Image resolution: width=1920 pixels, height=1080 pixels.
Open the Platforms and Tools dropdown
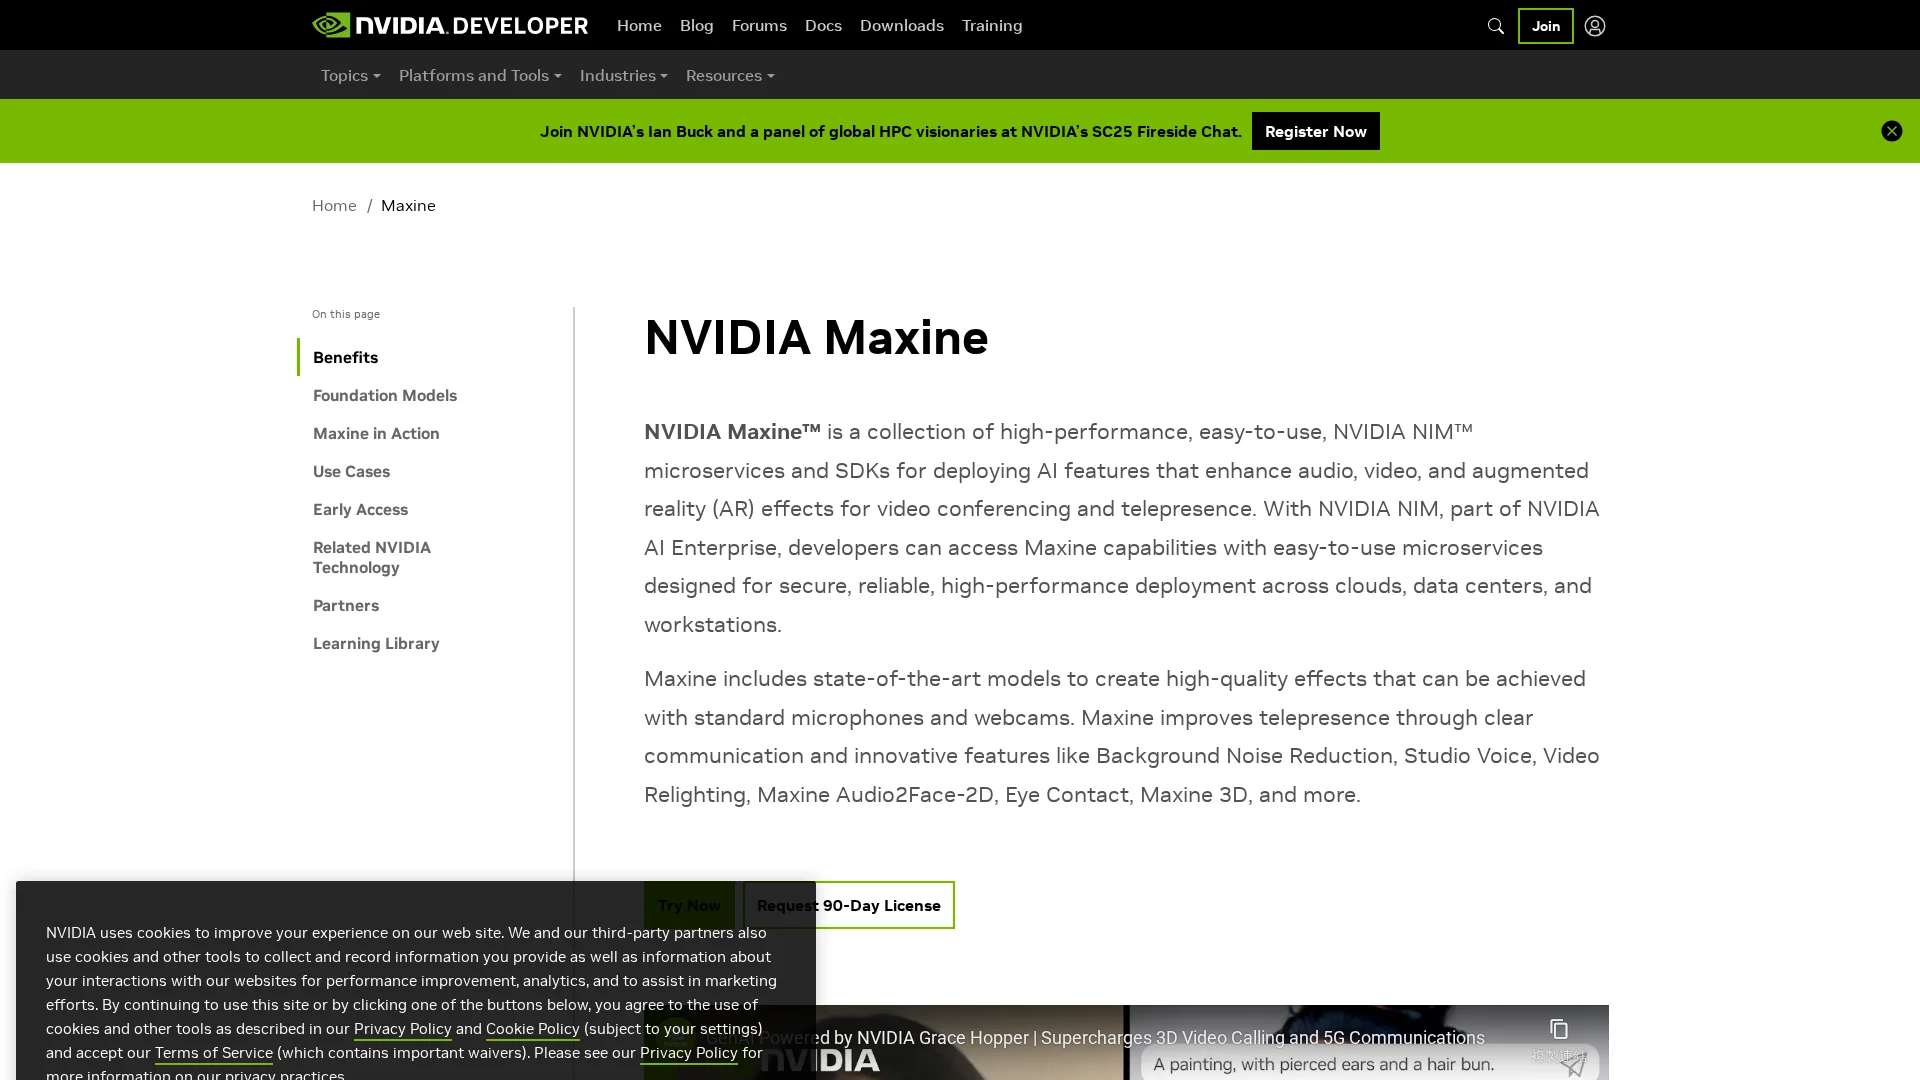coord(479,75)
